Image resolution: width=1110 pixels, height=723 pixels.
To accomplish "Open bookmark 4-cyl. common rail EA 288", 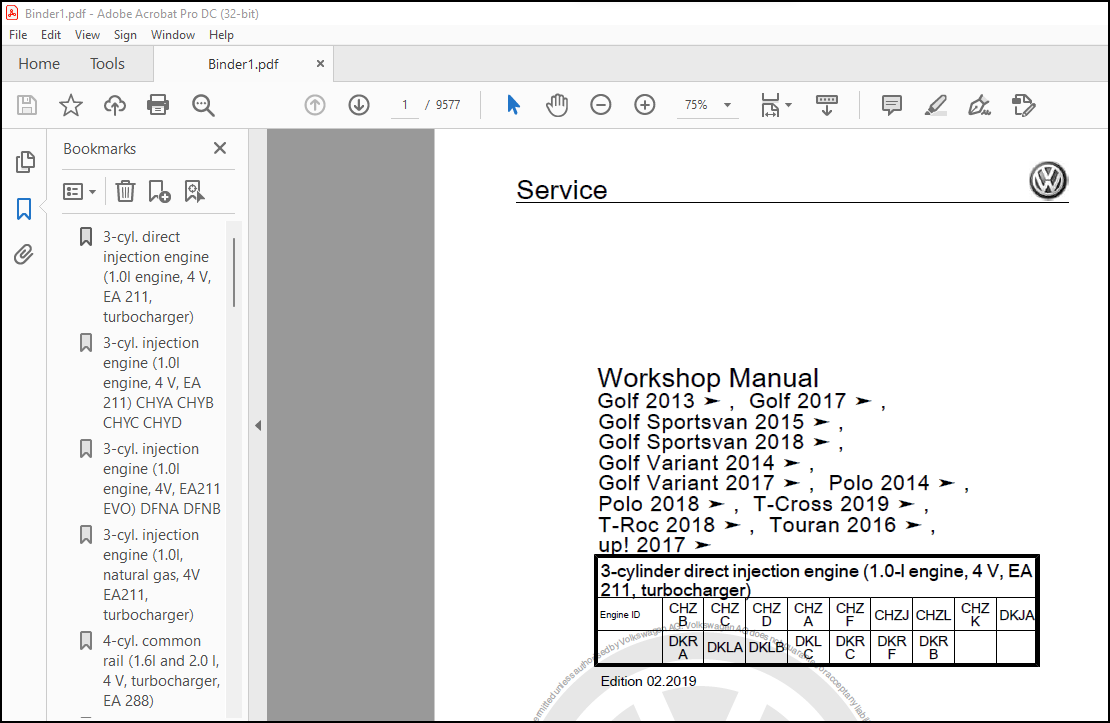I will coord(161,671).
